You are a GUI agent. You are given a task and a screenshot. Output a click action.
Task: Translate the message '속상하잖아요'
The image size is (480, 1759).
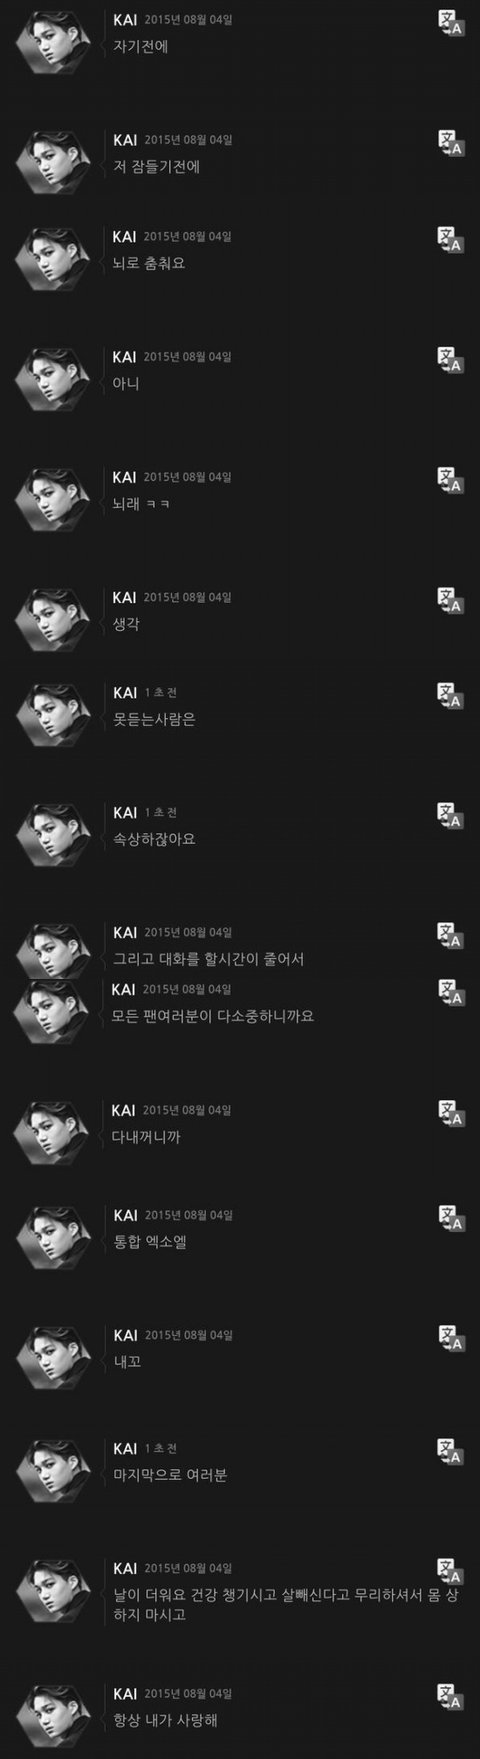450,816
